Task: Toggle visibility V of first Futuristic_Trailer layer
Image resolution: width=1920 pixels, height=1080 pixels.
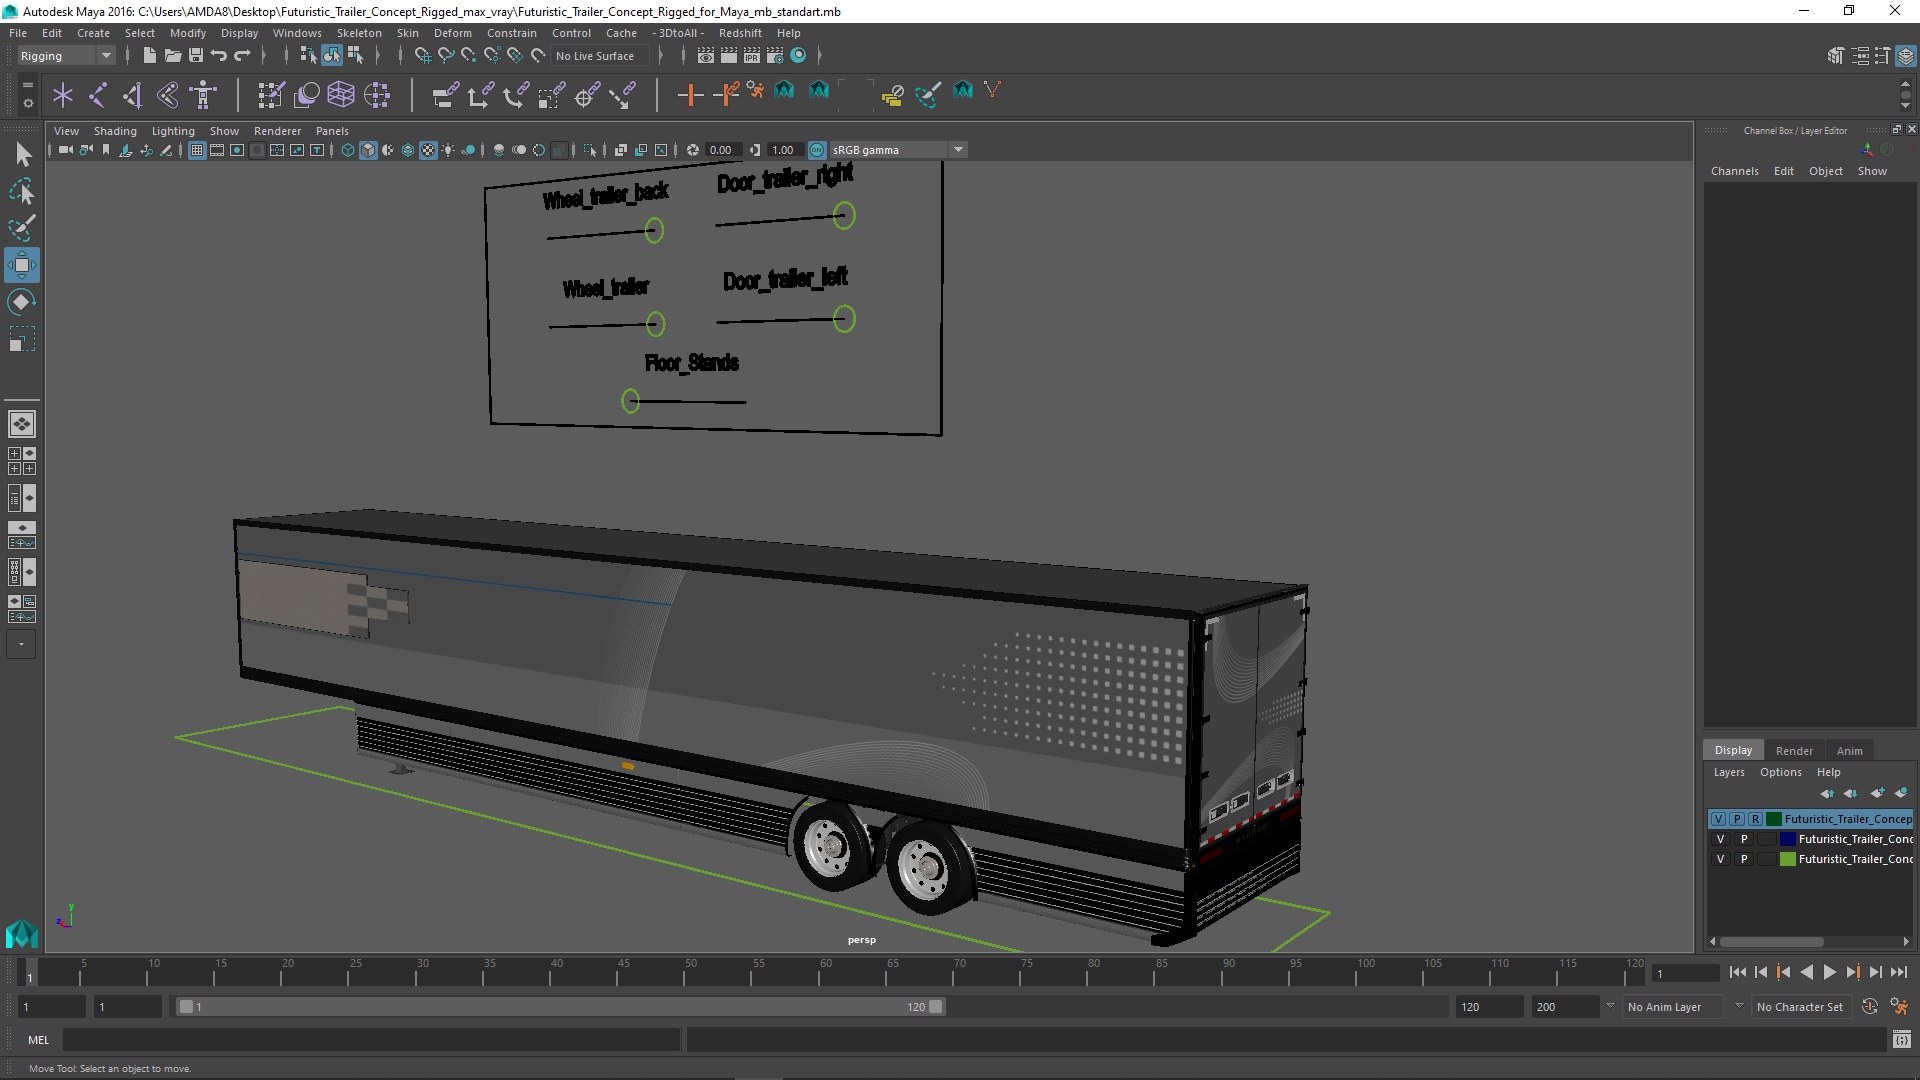Action: point(1718,819)
